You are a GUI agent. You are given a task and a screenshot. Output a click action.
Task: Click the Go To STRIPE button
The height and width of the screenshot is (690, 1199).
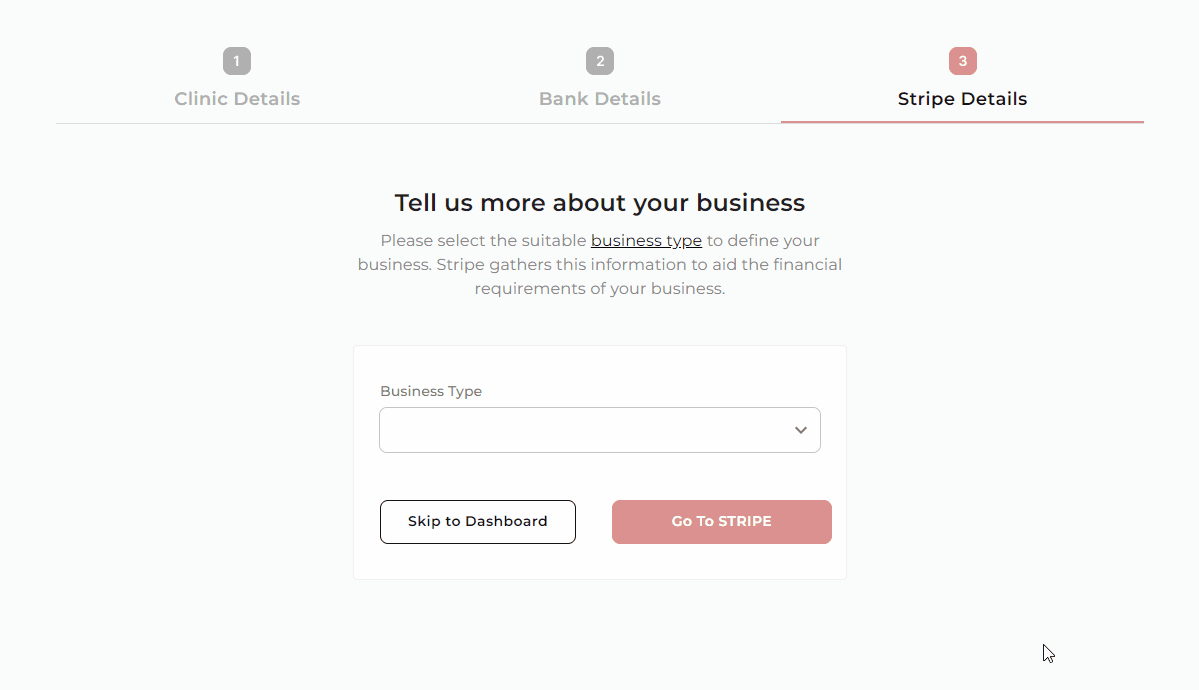(x=721, y=522)
